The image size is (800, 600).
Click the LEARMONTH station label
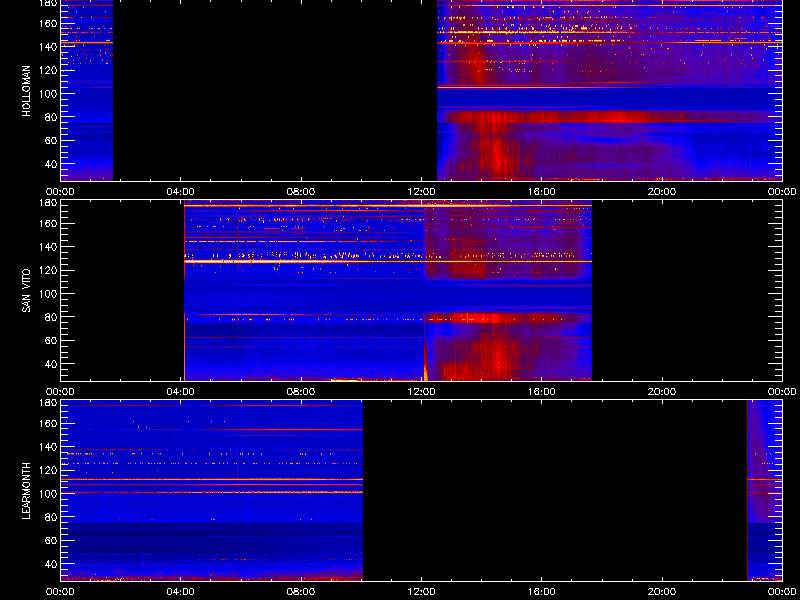coord(27,491)
